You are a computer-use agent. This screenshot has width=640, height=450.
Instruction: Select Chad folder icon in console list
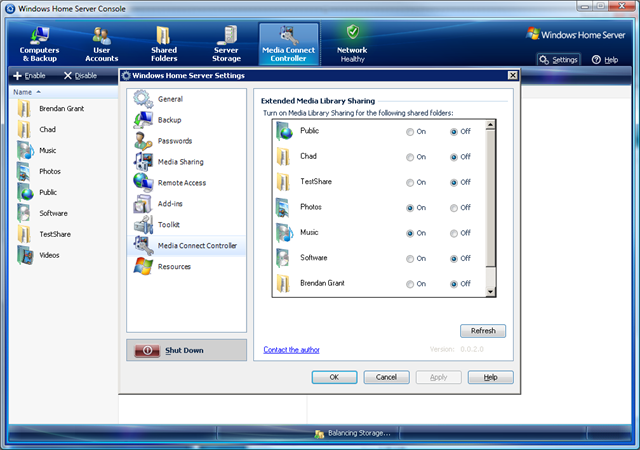(x=24, y=129)
